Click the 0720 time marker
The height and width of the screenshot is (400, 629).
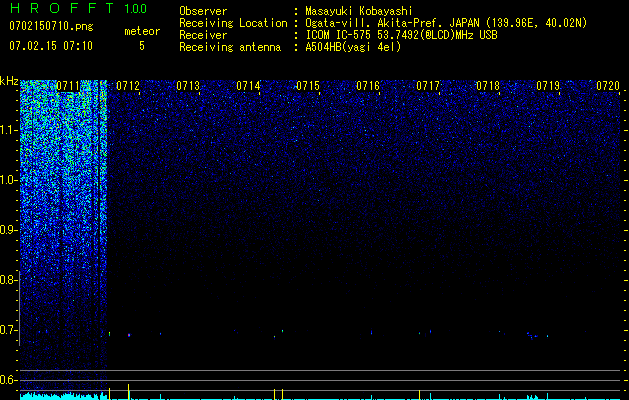(x=608, y=86)
